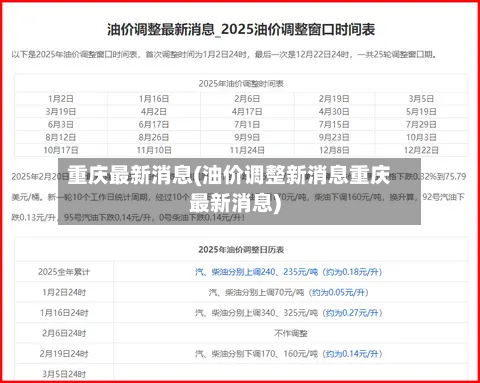480x383 pixels.
Task: Click 汽、柴油分别下调170、160元/吨 text
Action: pyautogui.click(x=256, y=353)
